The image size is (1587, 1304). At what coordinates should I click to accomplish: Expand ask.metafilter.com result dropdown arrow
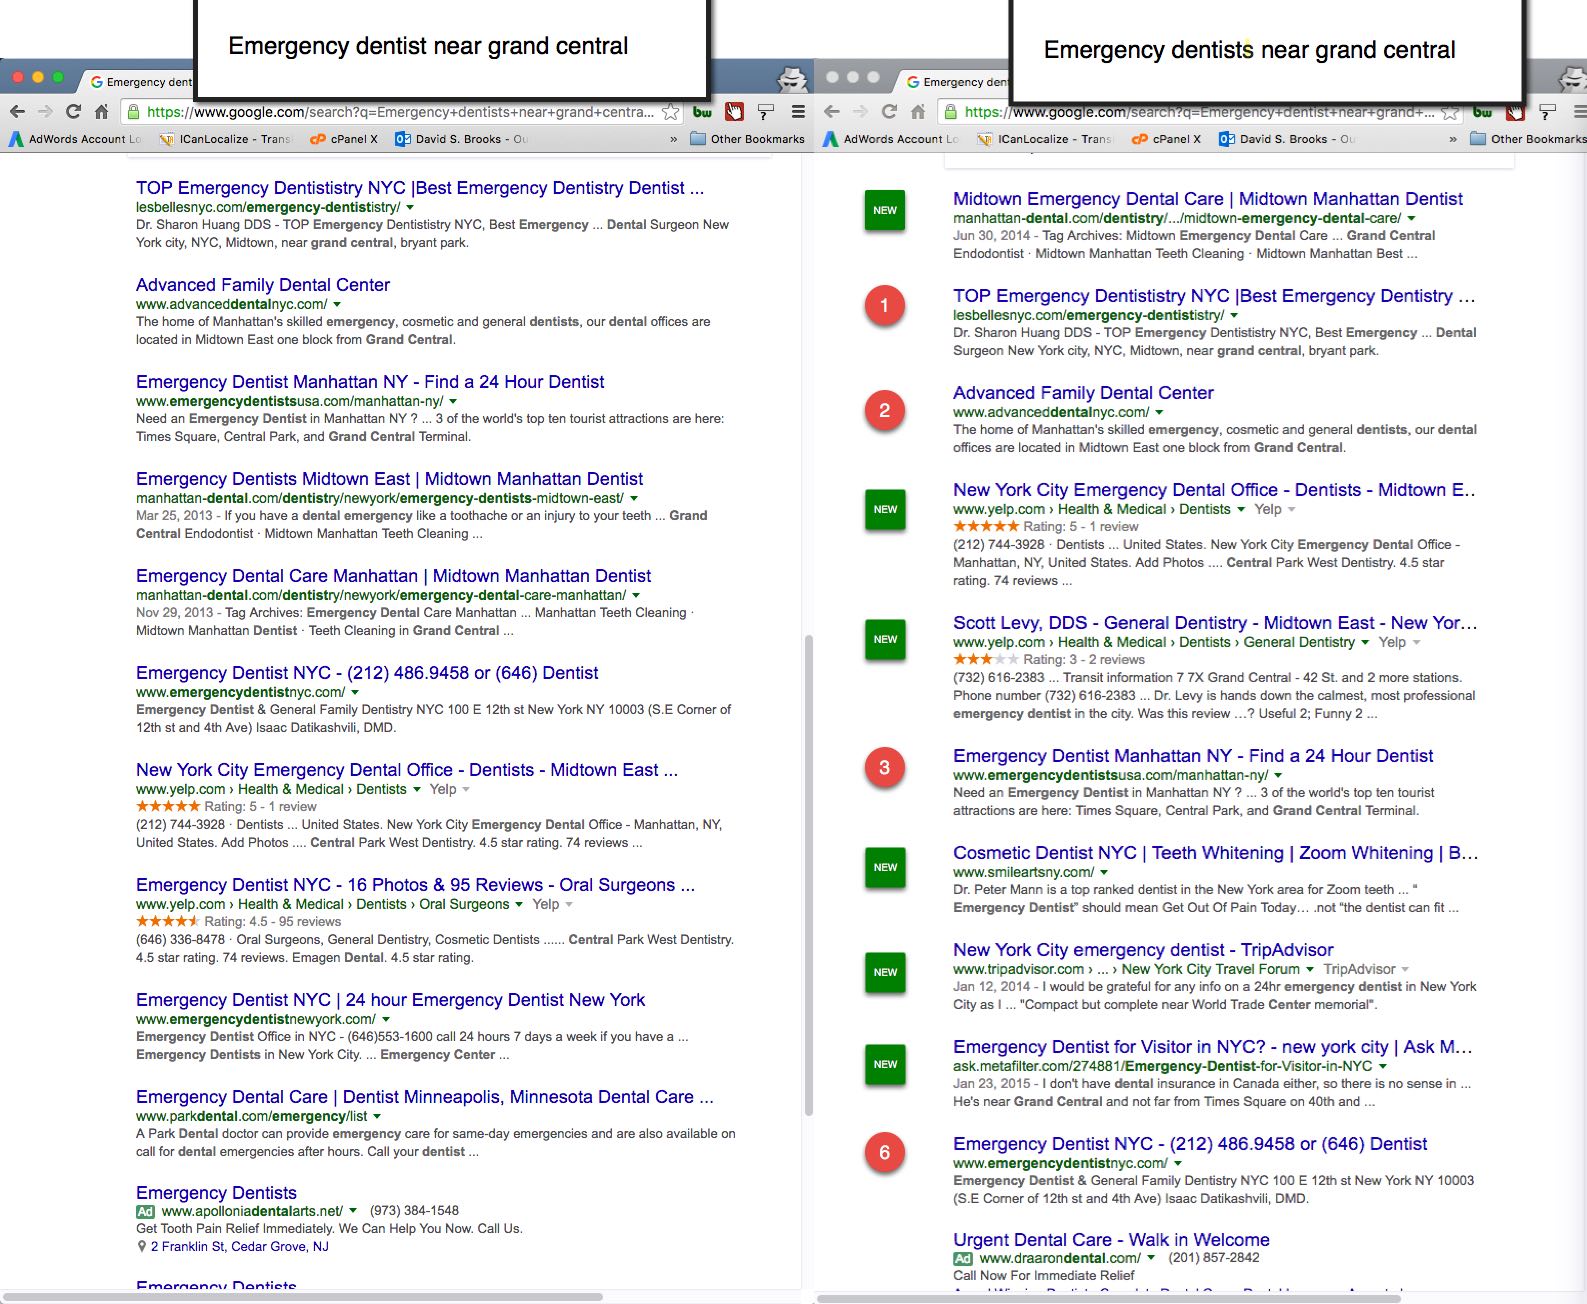(x=1383, y=1066)
